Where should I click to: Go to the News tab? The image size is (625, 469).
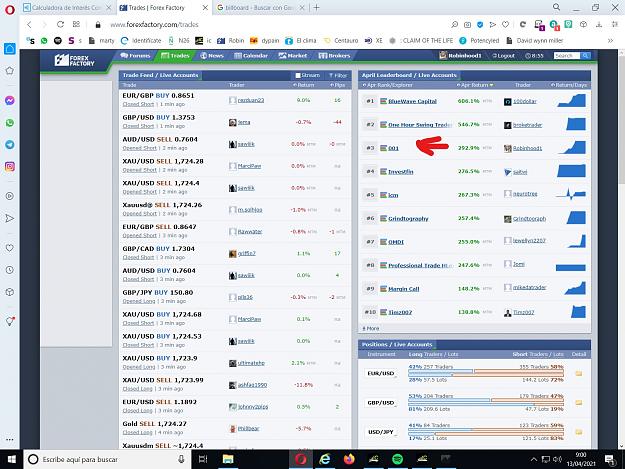pyautogui.click(x=212, y=55)
